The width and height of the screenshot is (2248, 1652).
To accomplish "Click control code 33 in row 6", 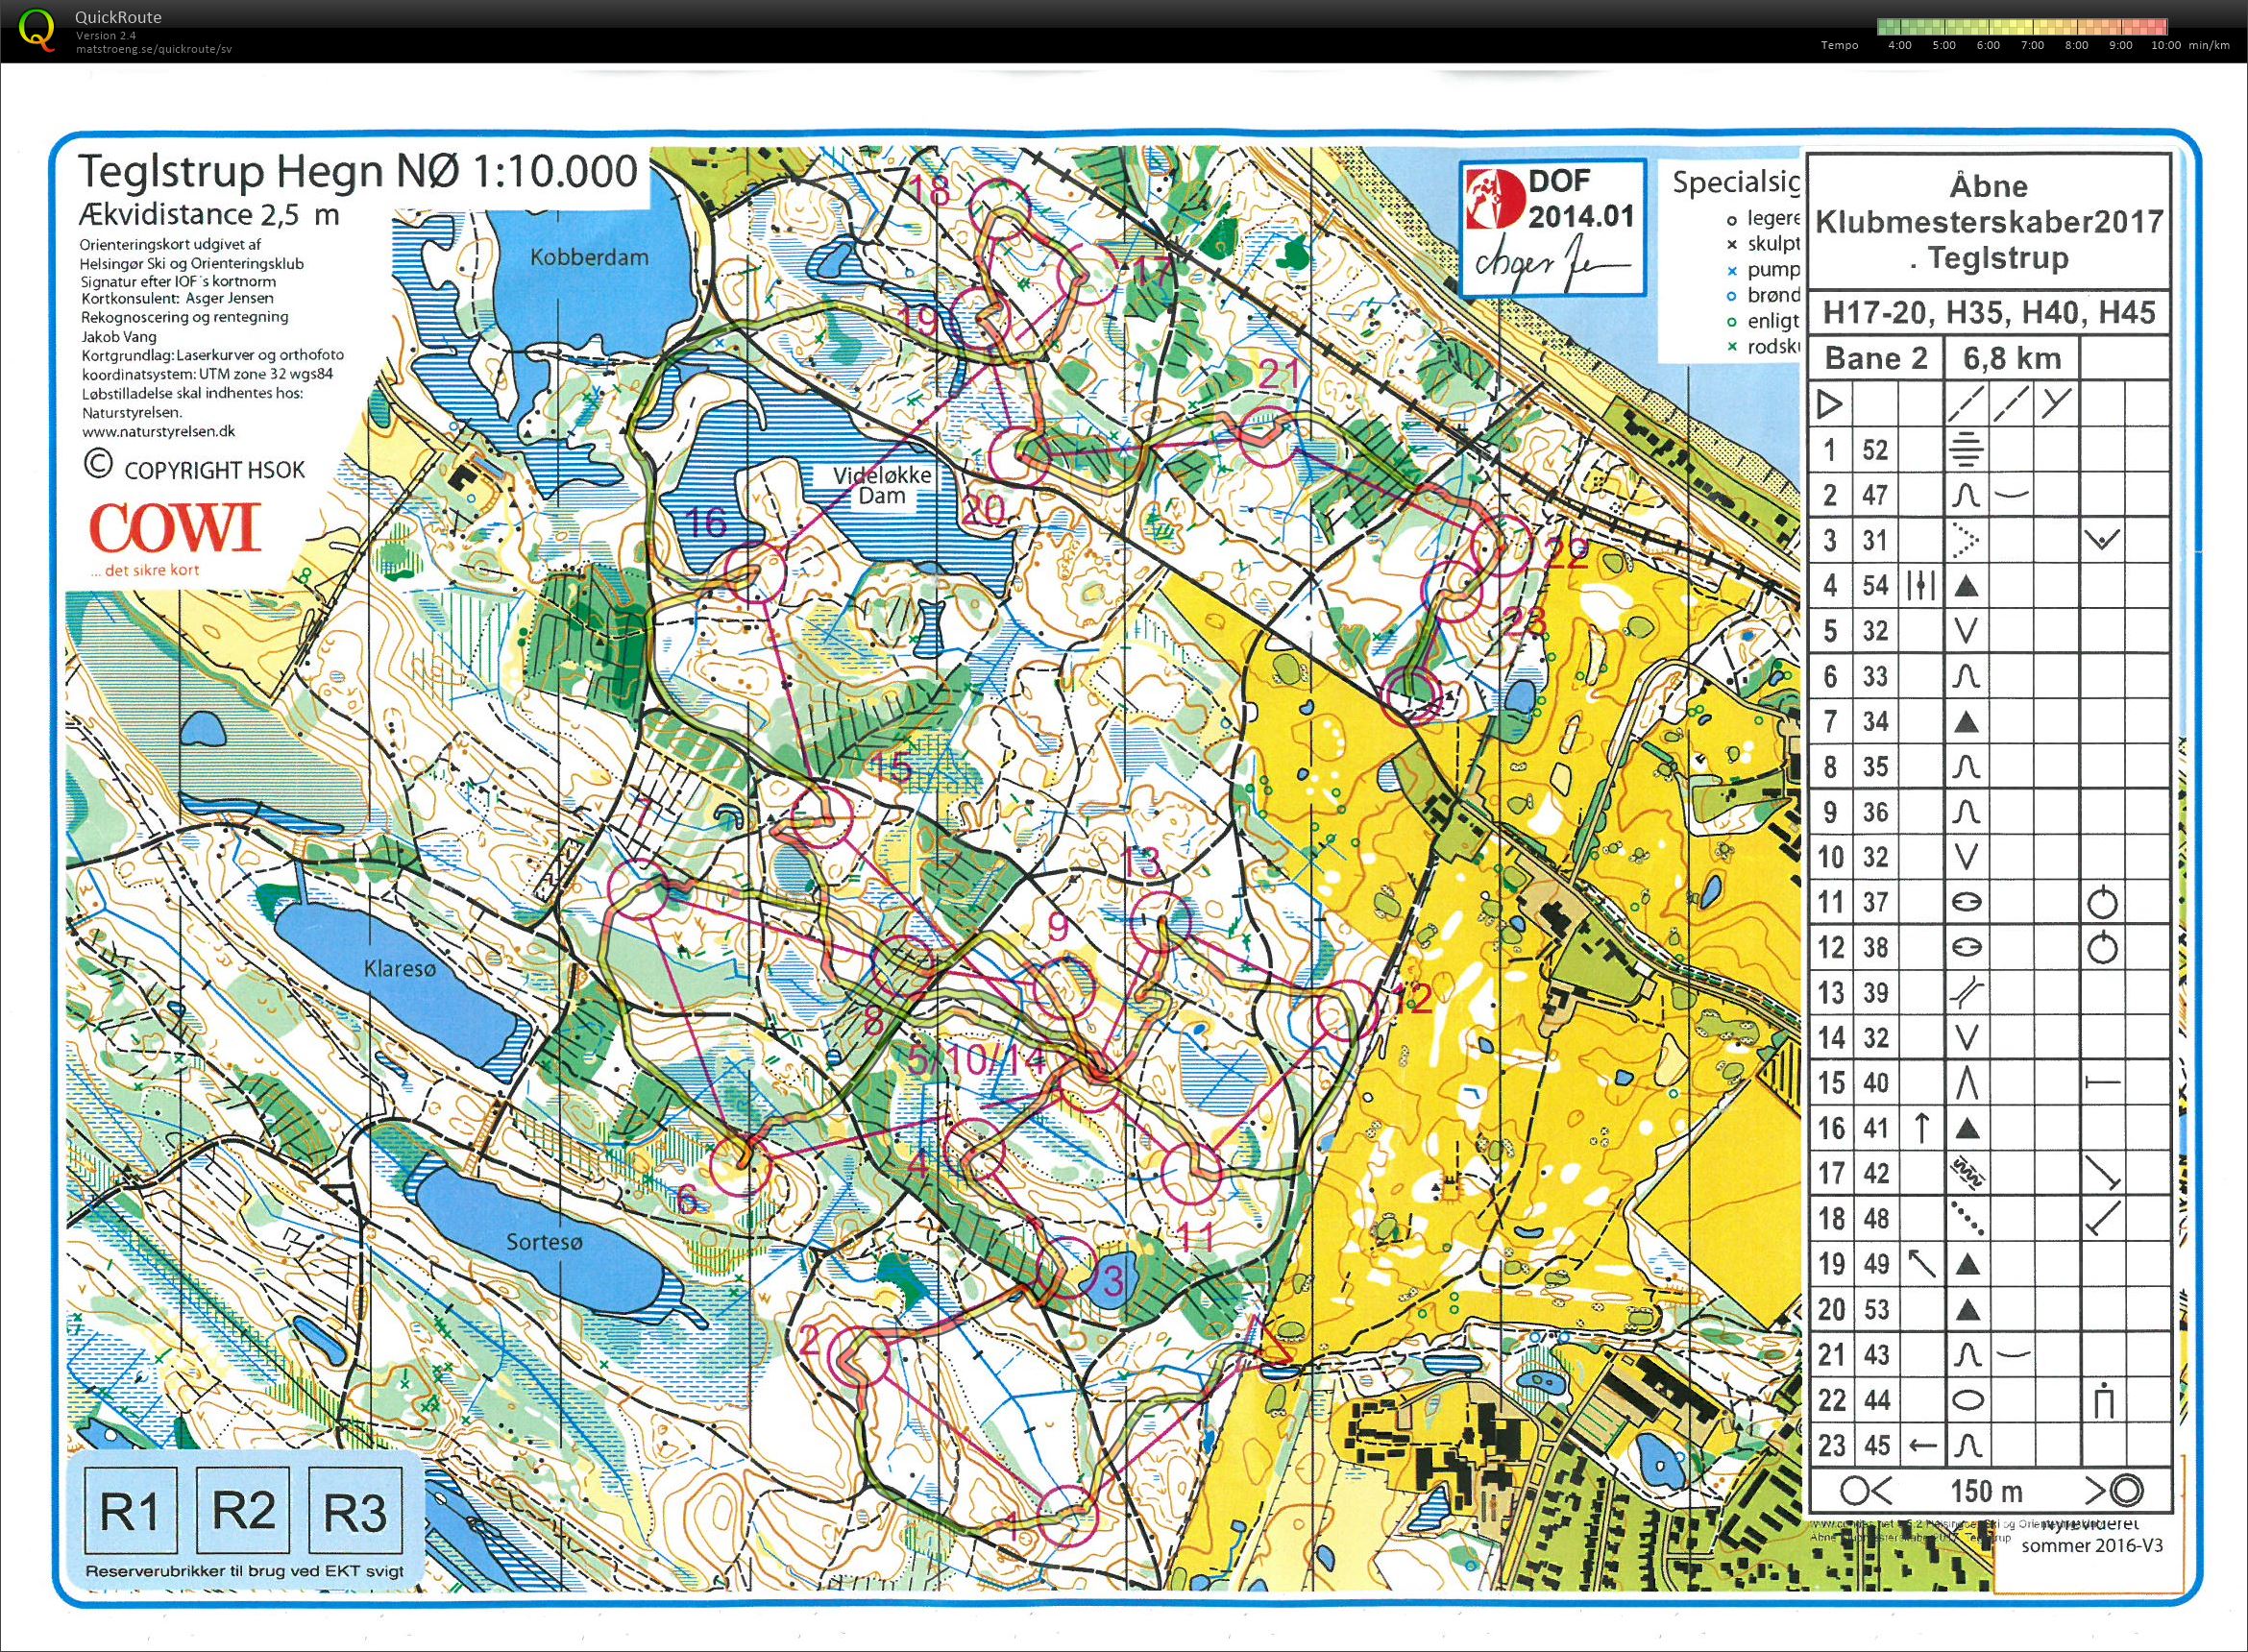I will point(1875,676).
